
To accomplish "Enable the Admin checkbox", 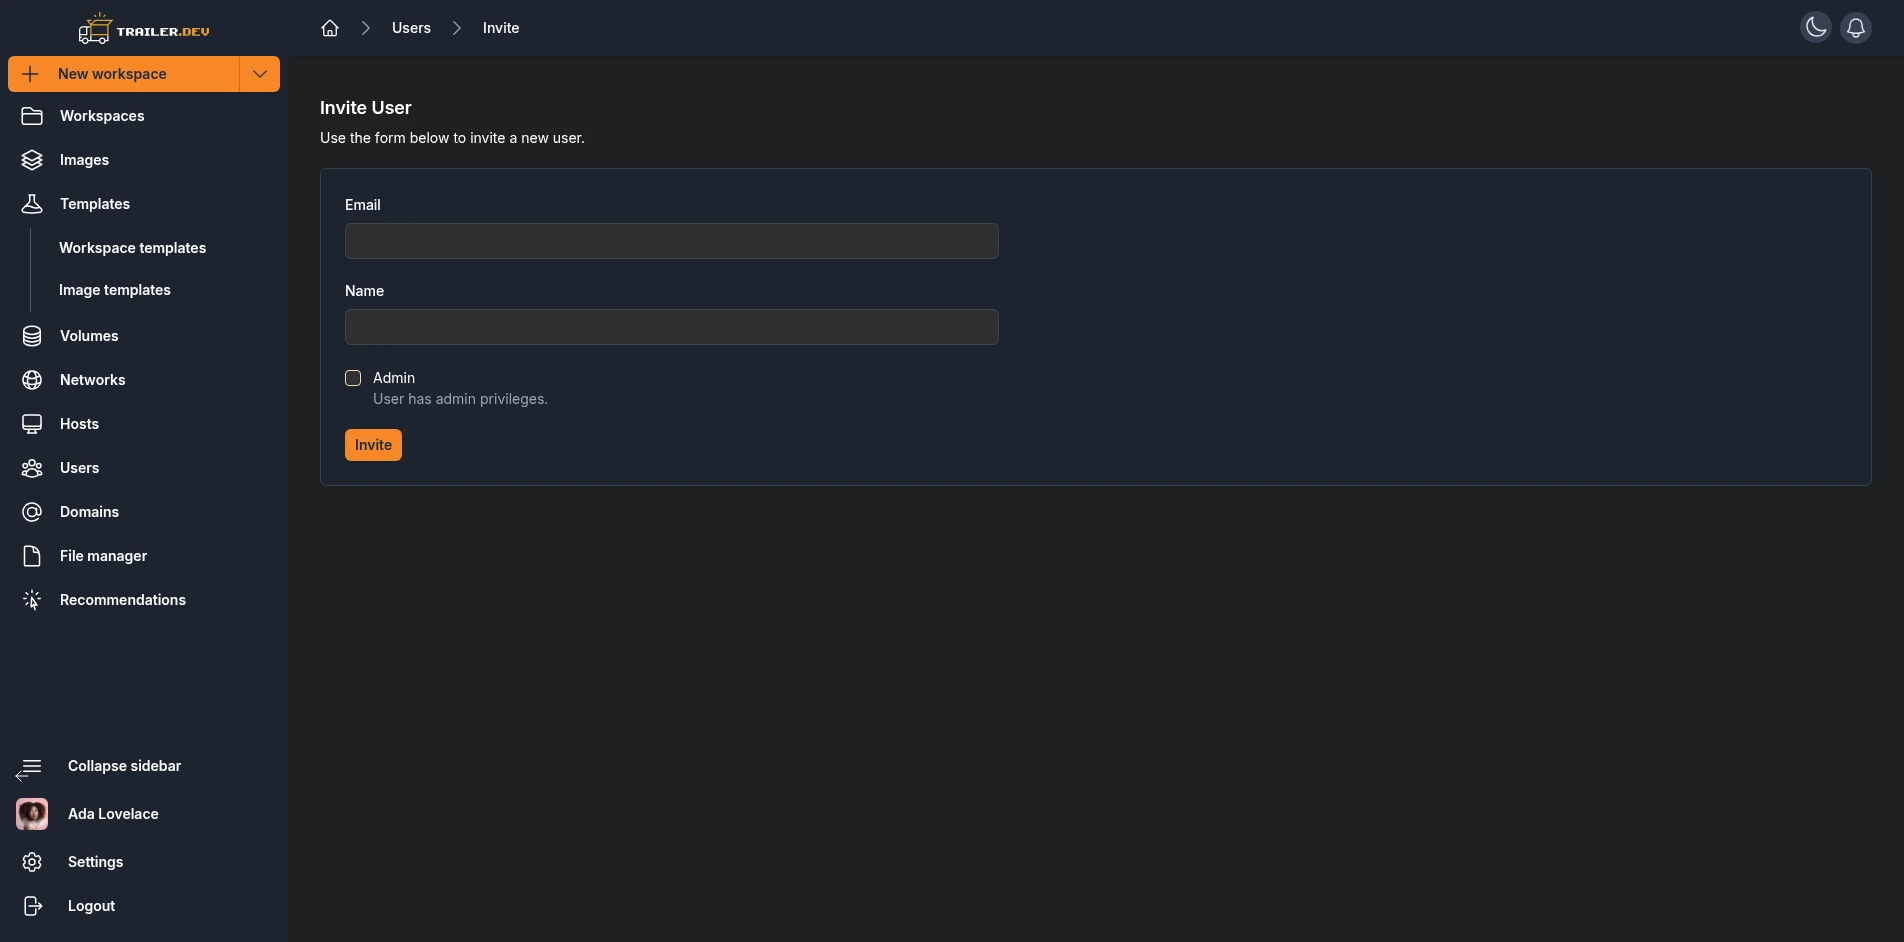I will (353, 378).
